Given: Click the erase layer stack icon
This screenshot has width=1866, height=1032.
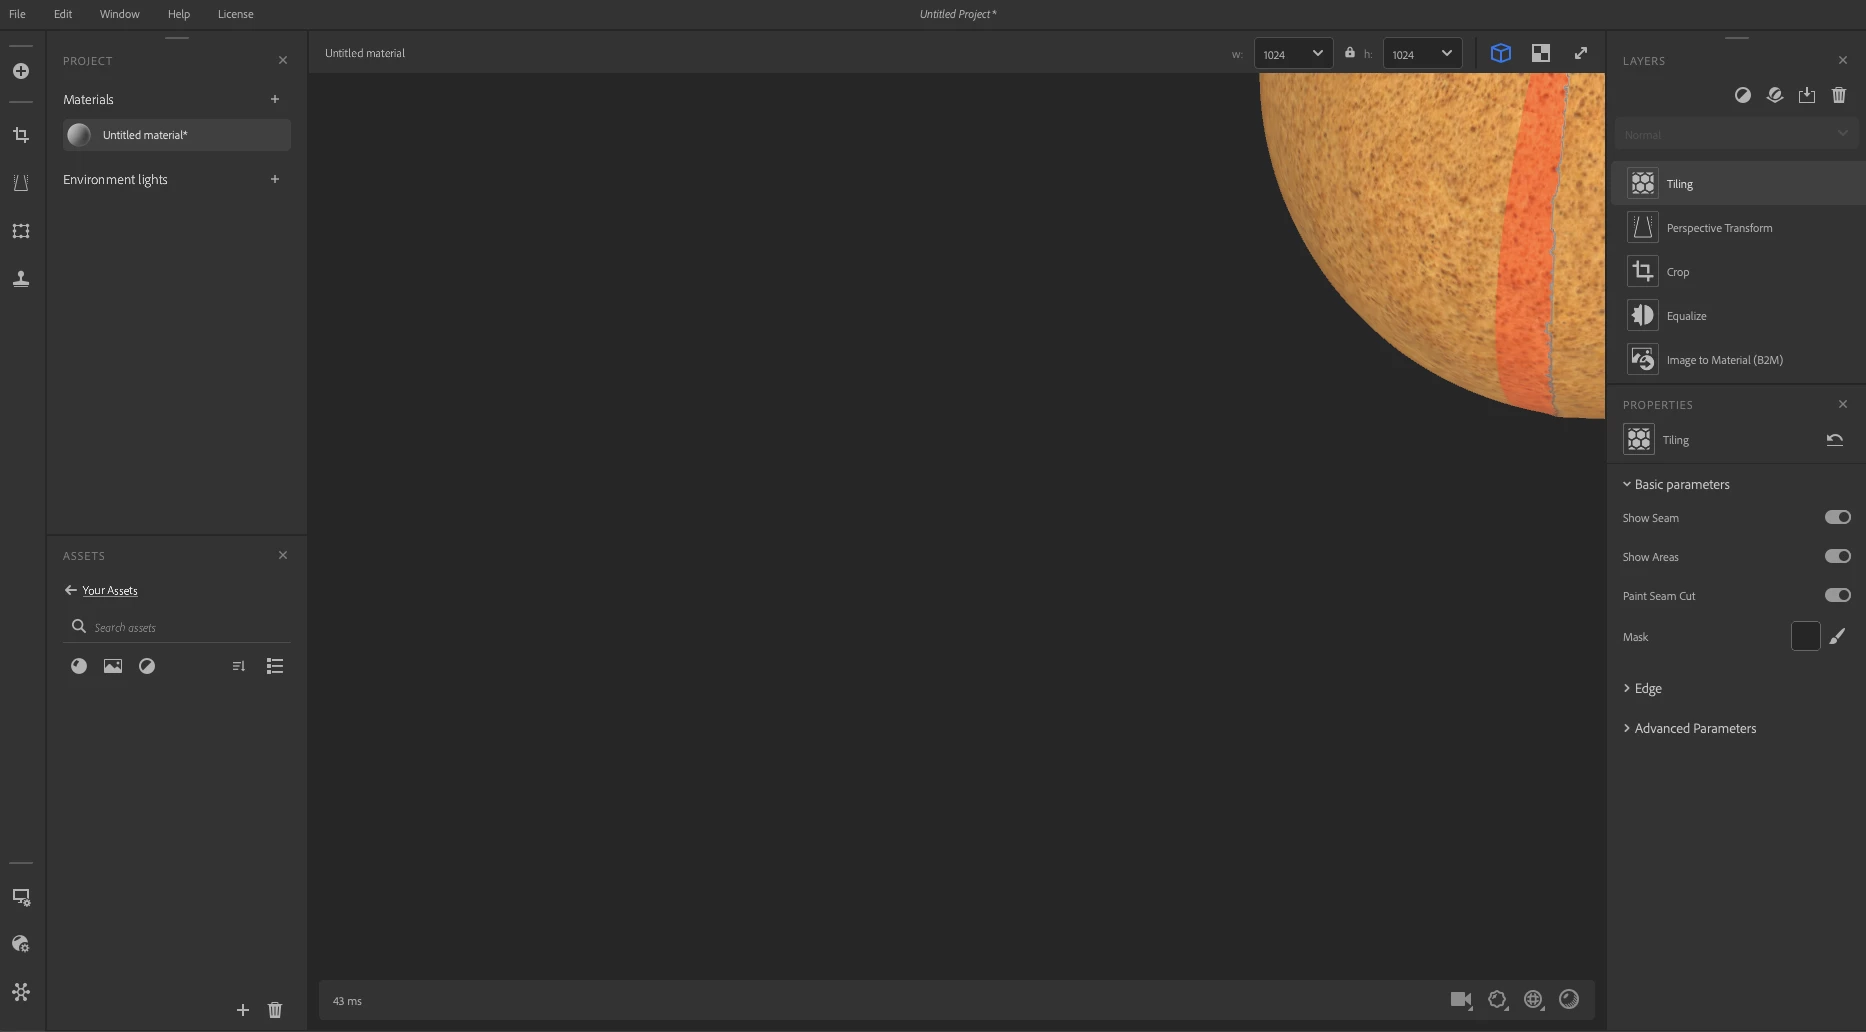Looking at the screenshot, I should point(1775,95).
